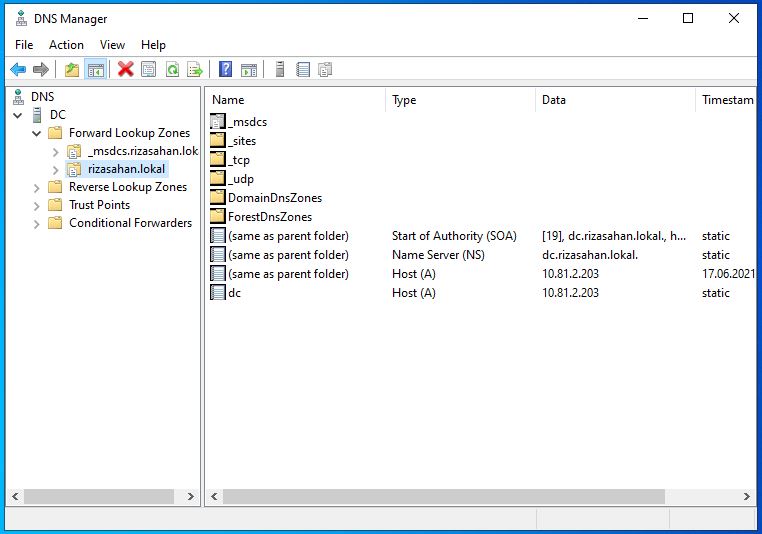This screenshot has height=534, width=762.
Task: Open Properties from the toolbar
Action: click(x=149, y=69)
